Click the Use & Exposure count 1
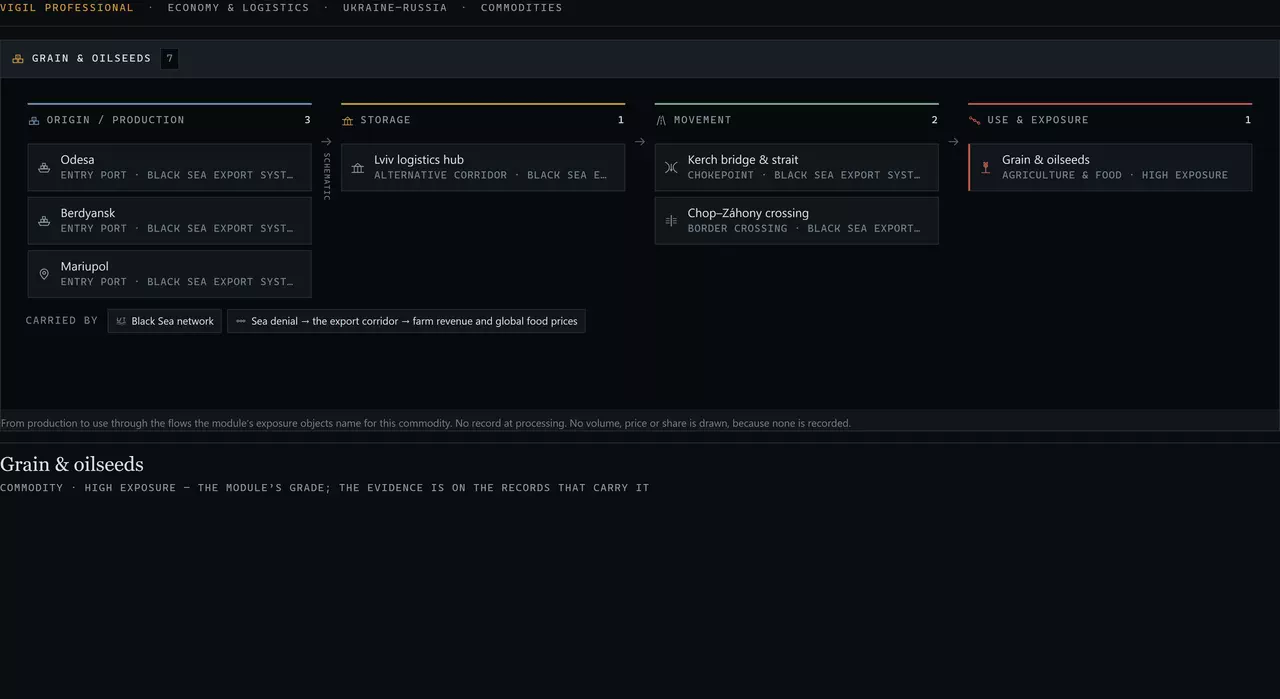The height and width of the screenshot is (699, 1280). pos(1248,120)
